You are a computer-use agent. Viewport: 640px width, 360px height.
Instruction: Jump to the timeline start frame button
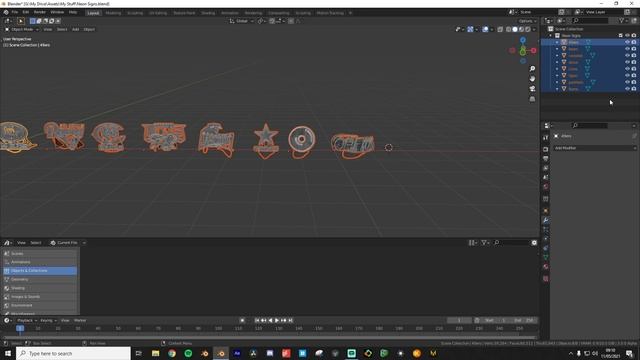click(257, 320)
